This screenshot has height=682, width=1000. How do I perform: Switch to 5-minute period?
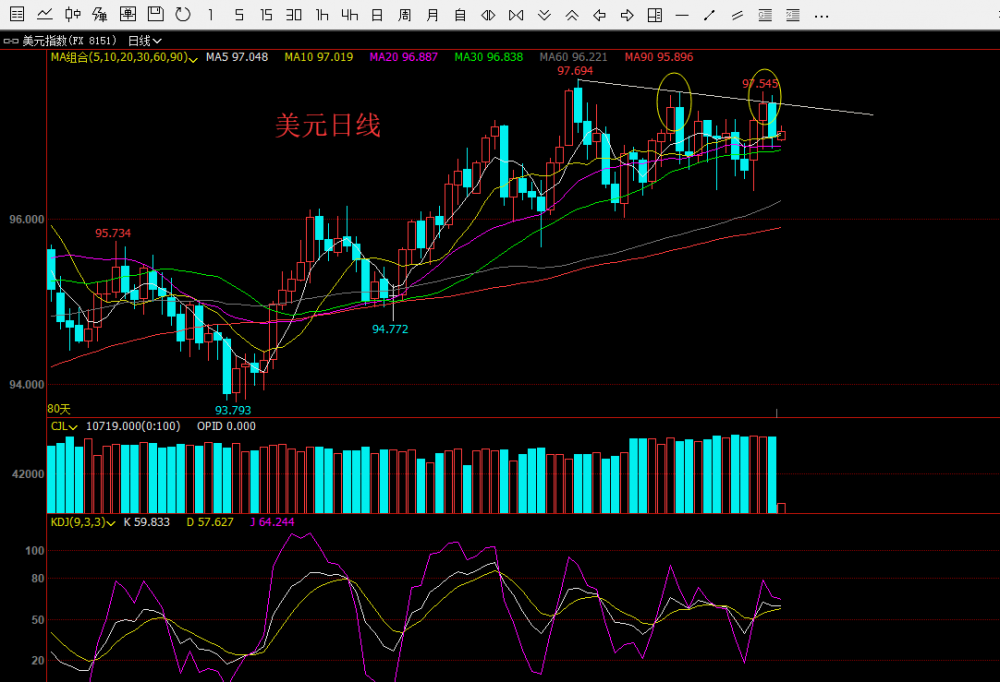tap(239, 14)
